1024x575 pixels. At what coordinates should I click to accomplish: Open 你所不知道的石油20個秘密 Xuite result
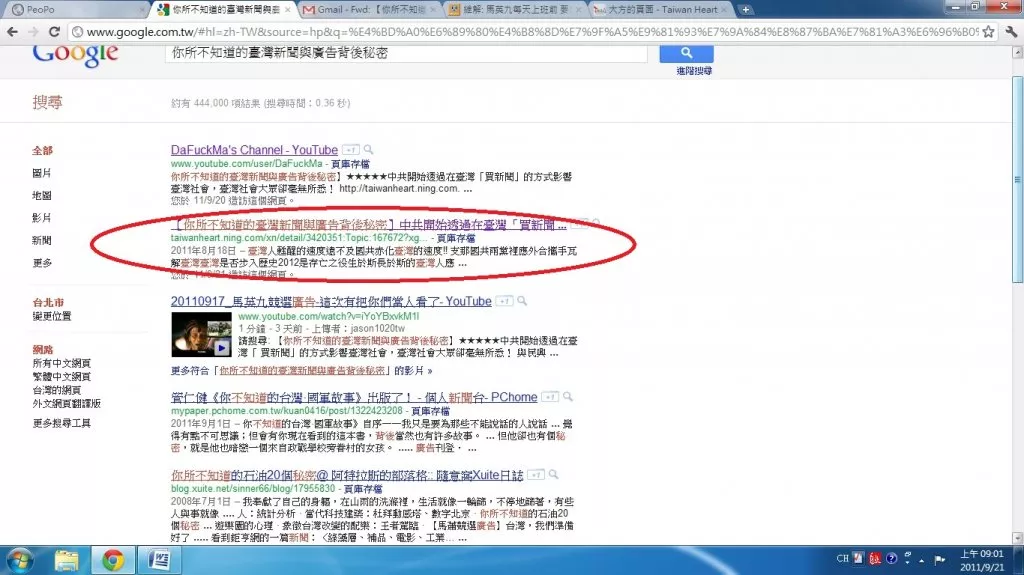[347, 475]
